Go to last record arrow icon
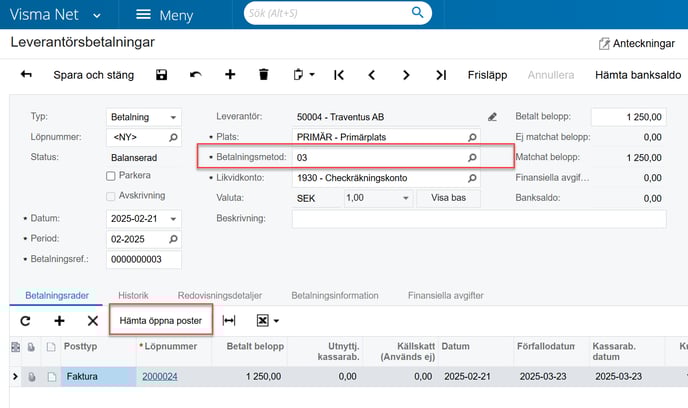 (441, 75)
